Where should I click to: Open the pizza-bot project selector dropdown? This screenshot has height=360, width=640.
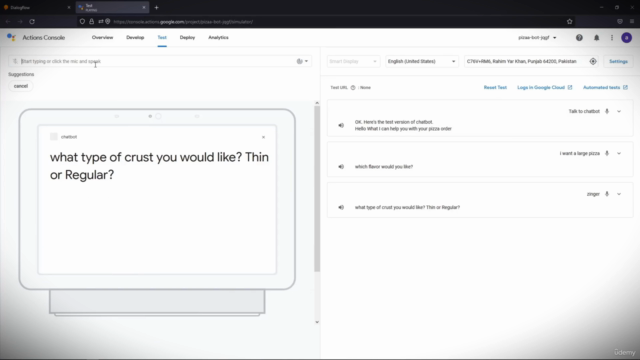click(x=537, y=38)
